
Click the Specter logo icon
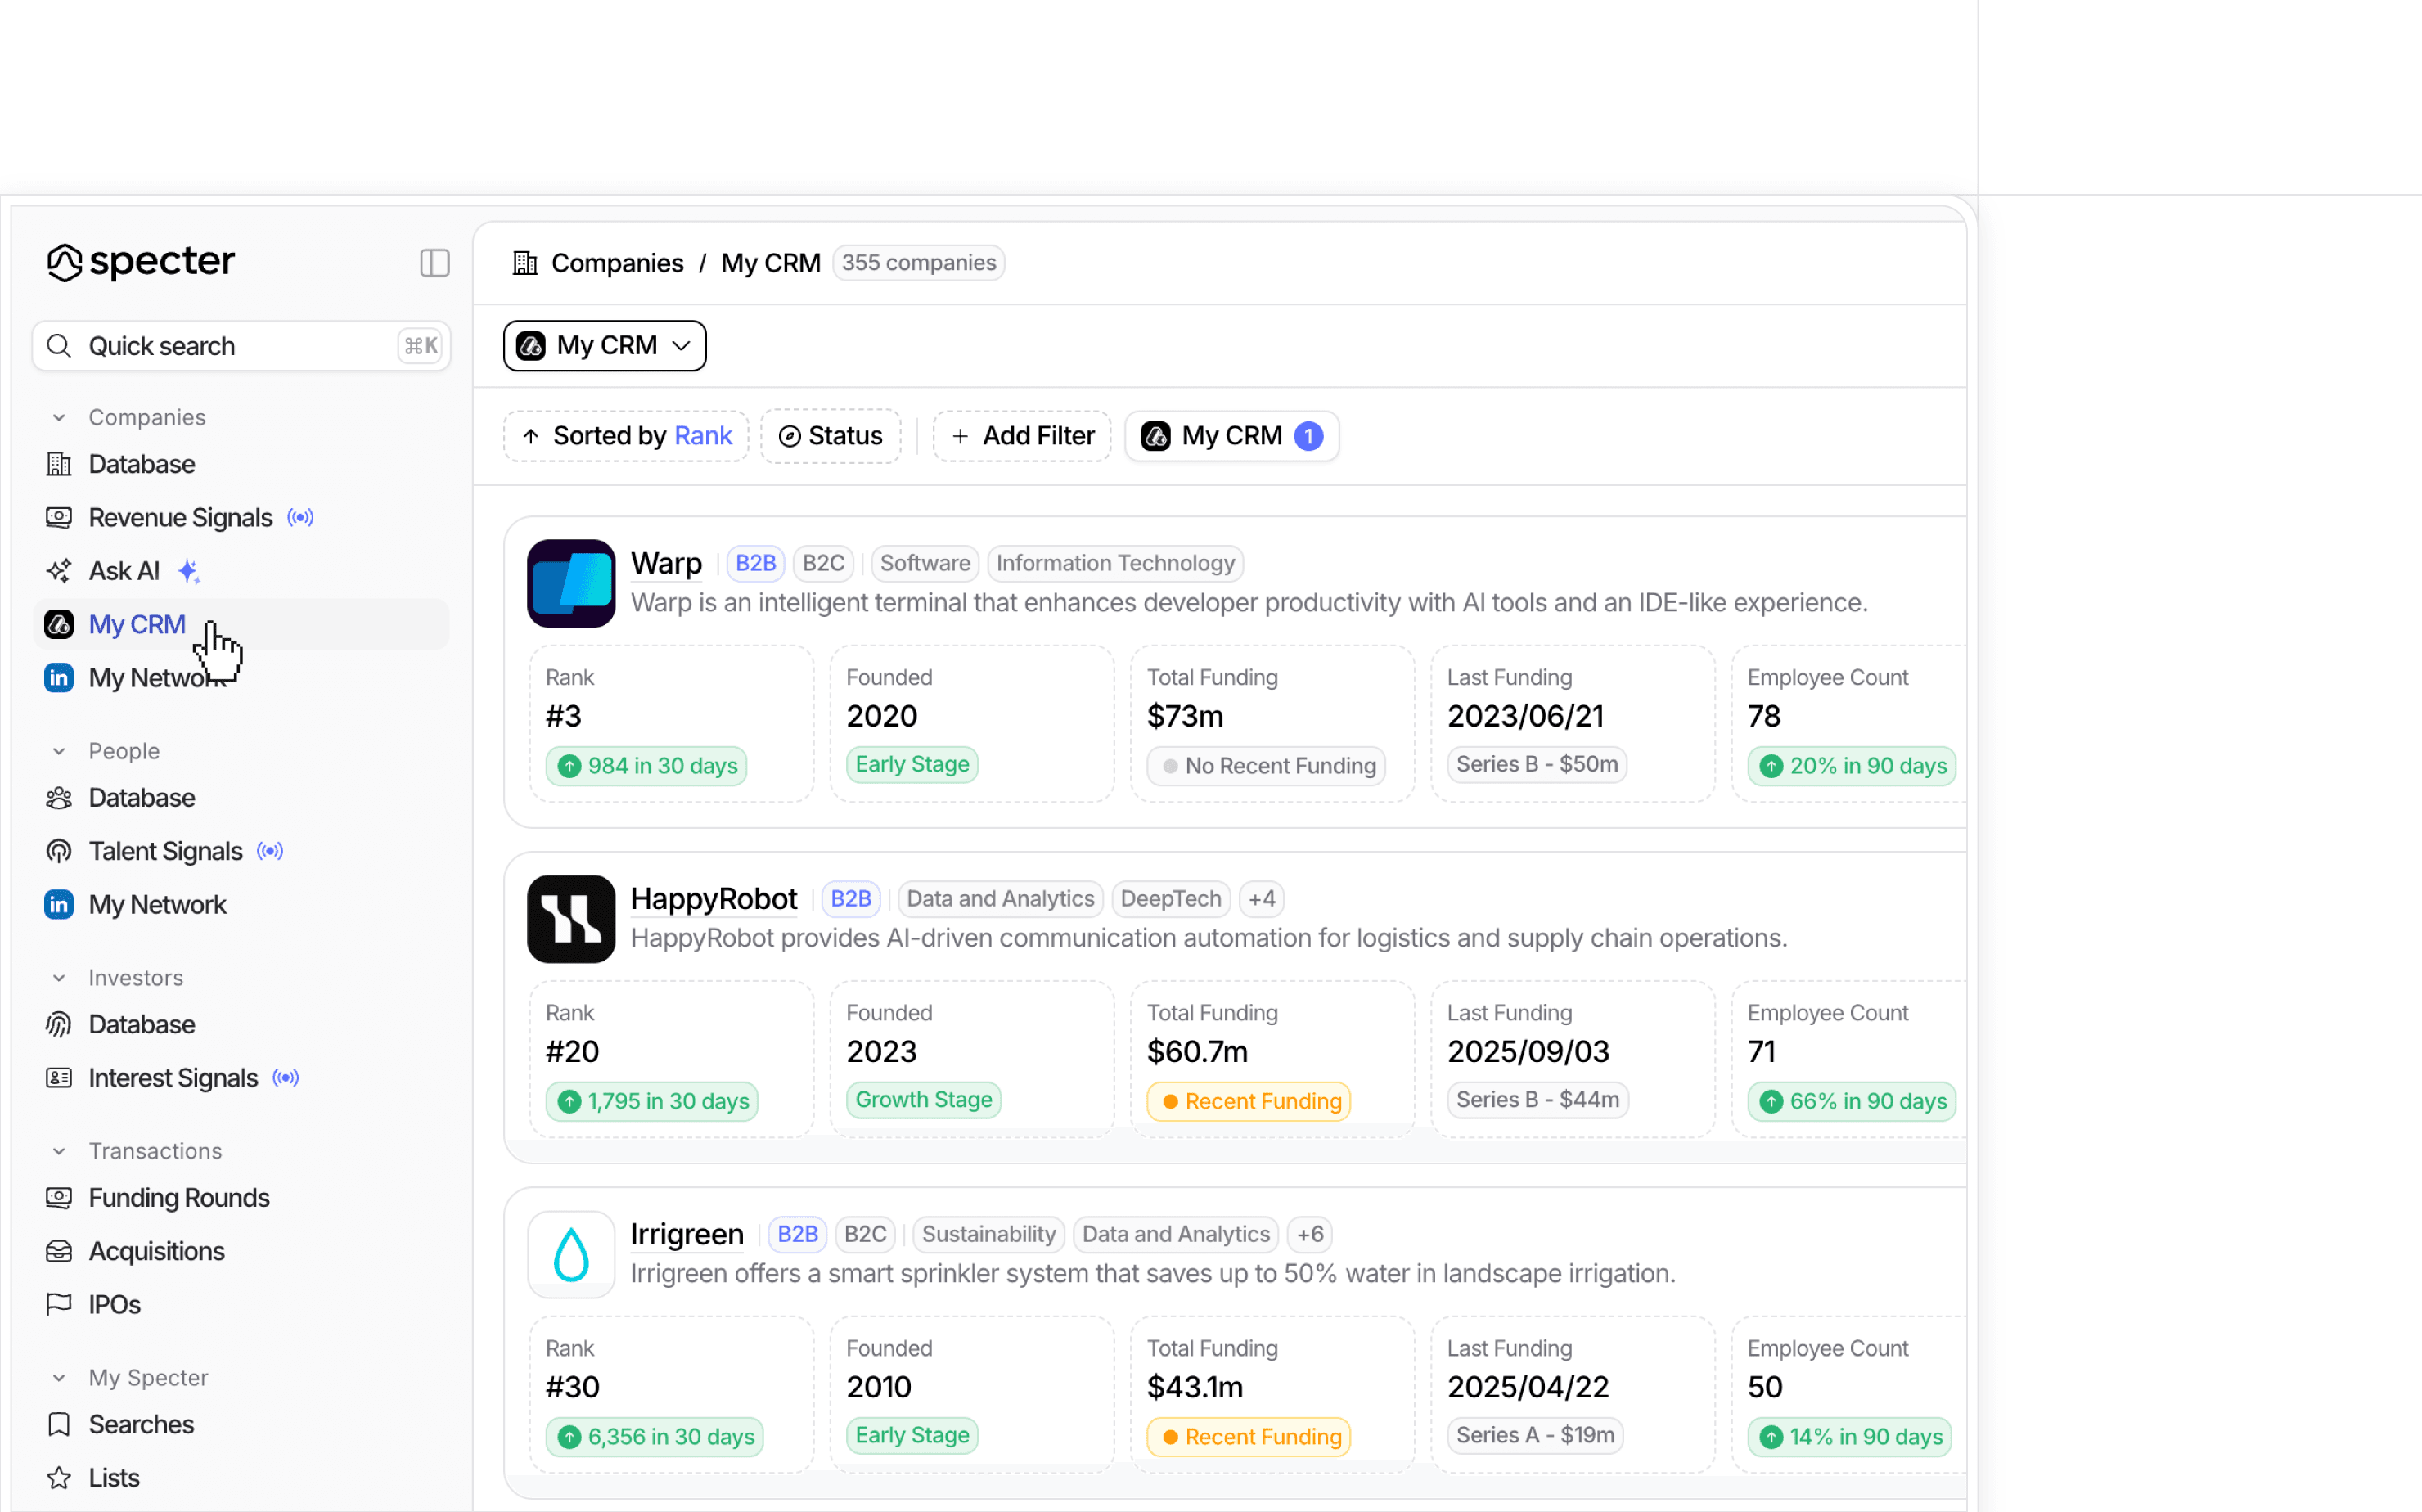pos(65,263)
